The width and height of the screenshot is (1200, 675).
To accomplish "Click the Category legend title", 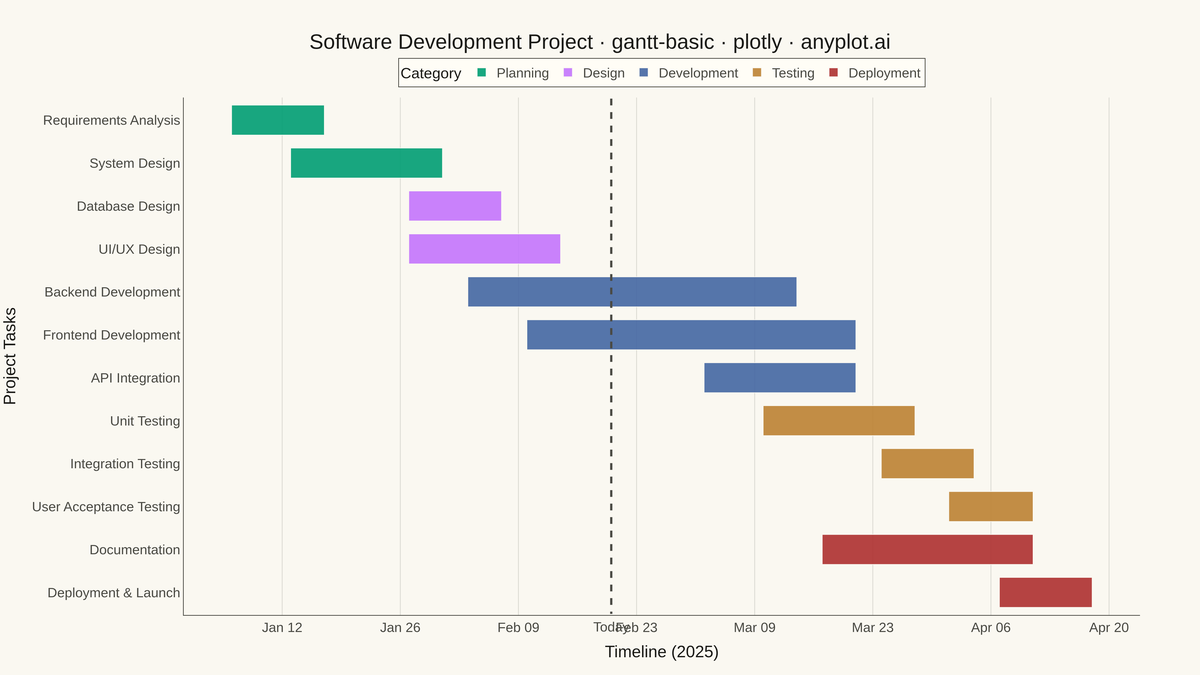I will click(431, 73).
